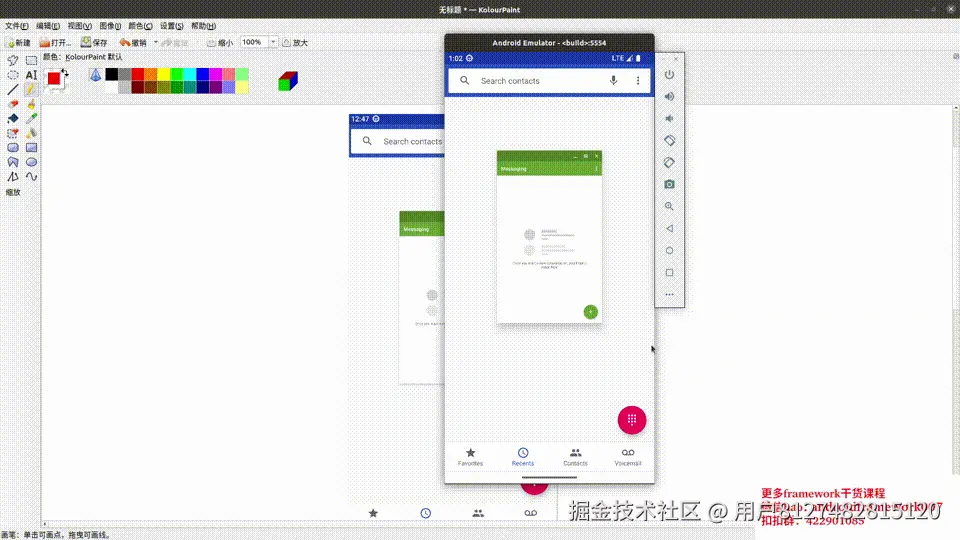
Task: Click the emulator power button
Action: coord(669,74)
